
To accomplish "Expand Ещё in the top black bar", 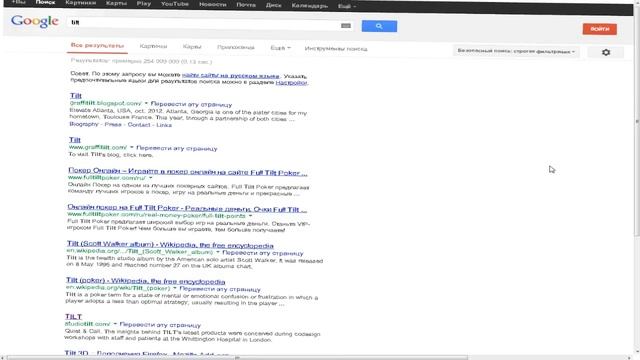I will pyautogui.click(x=347, y=6).
